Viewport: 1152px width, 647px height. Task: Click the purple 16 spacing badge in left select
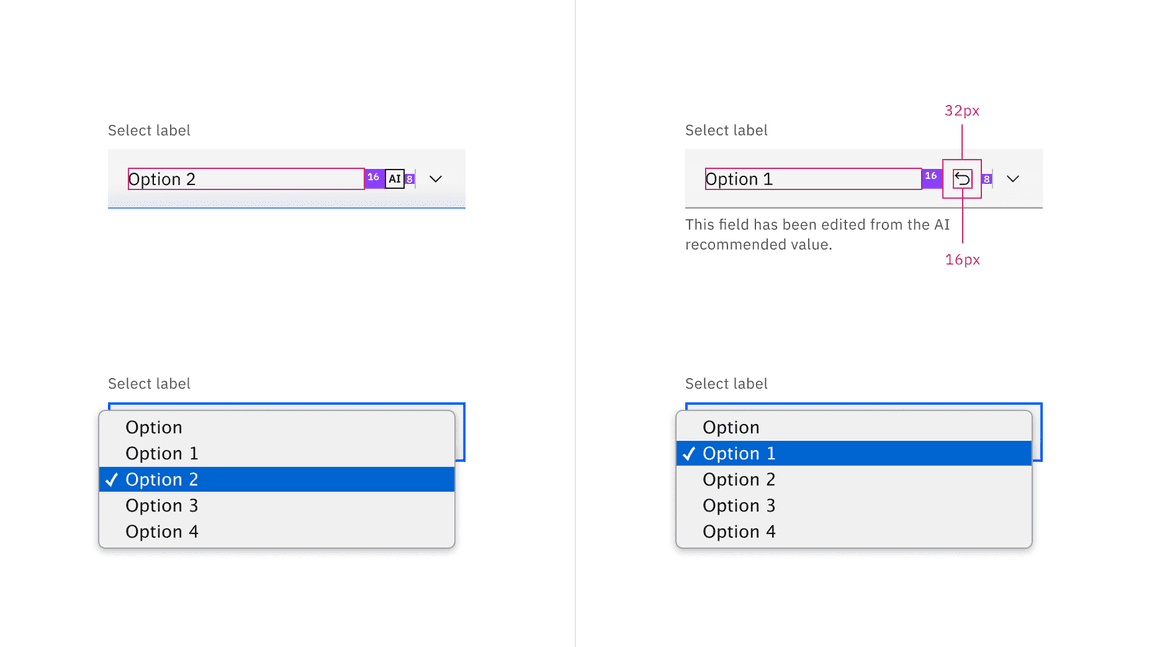pyautogui.click(x=374, y=178)
